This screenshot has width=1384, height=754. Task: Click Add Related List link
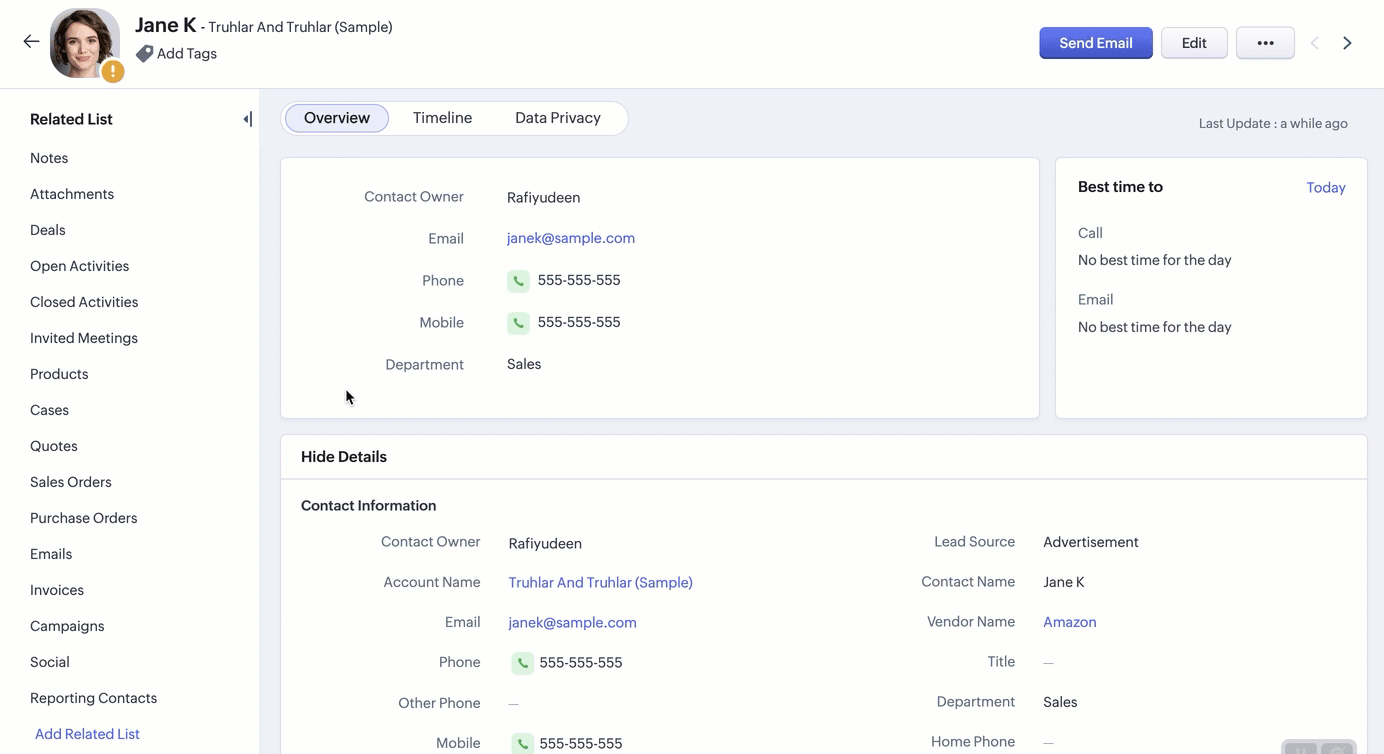tap(87, 734)
